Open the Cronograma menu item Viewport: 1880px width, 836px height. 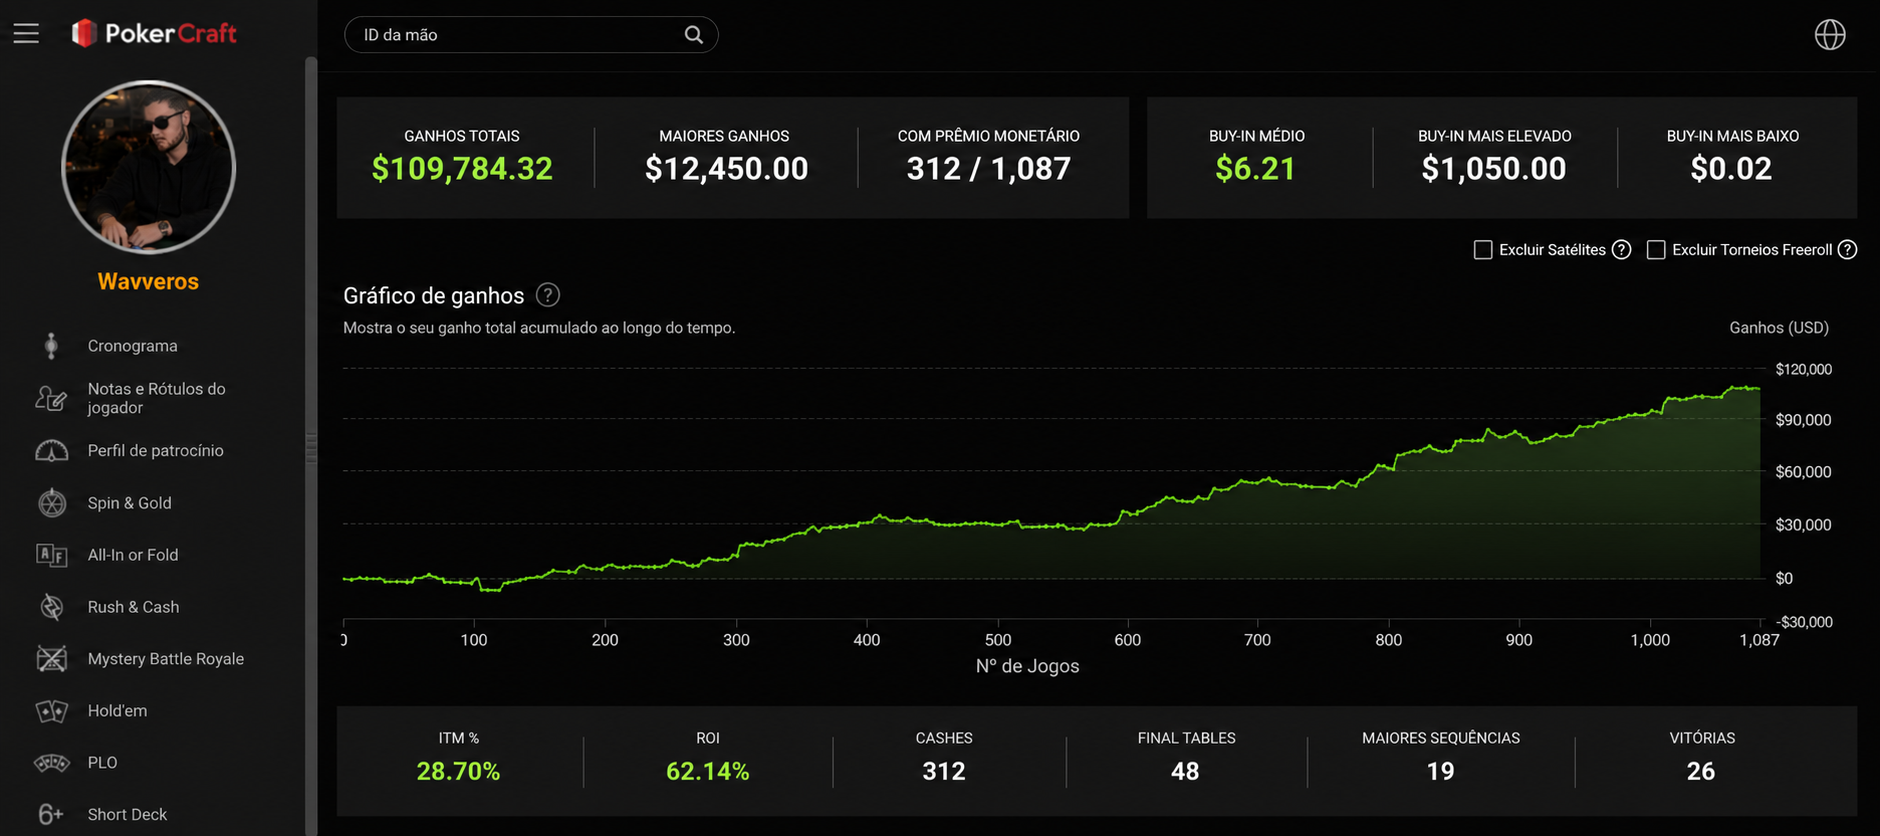coord(132,346)
